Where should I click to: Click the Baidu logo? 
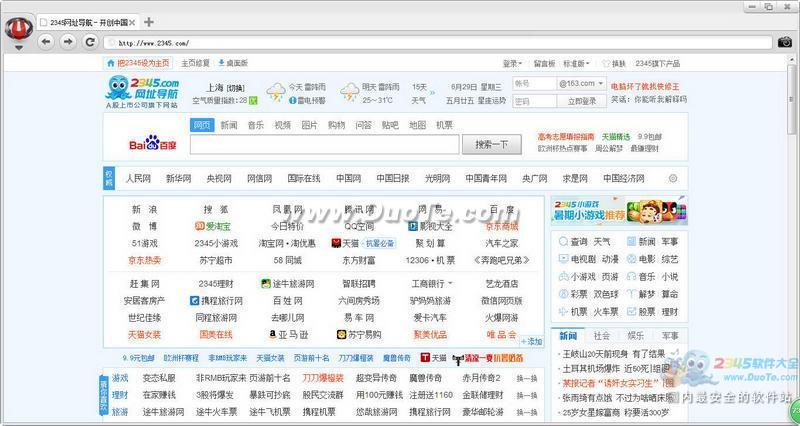pyautogui.click(x=153, y=143)
